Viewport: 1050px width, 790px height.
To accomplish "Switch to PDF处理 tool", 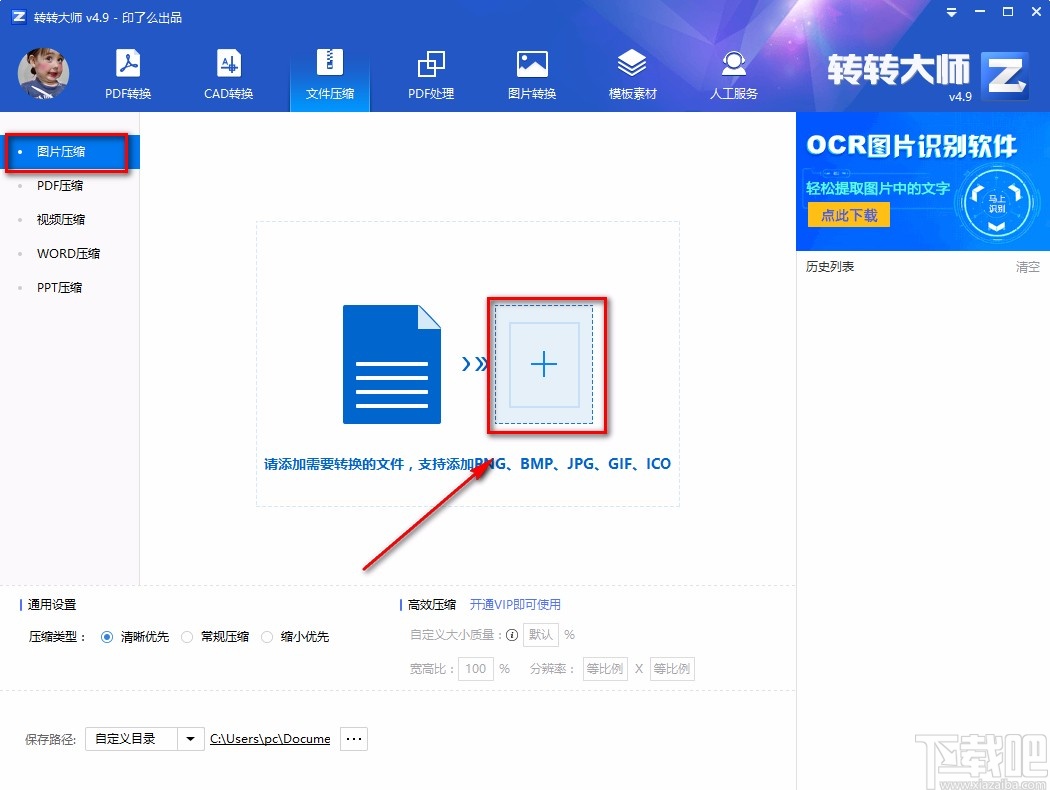I will (431, 72).
